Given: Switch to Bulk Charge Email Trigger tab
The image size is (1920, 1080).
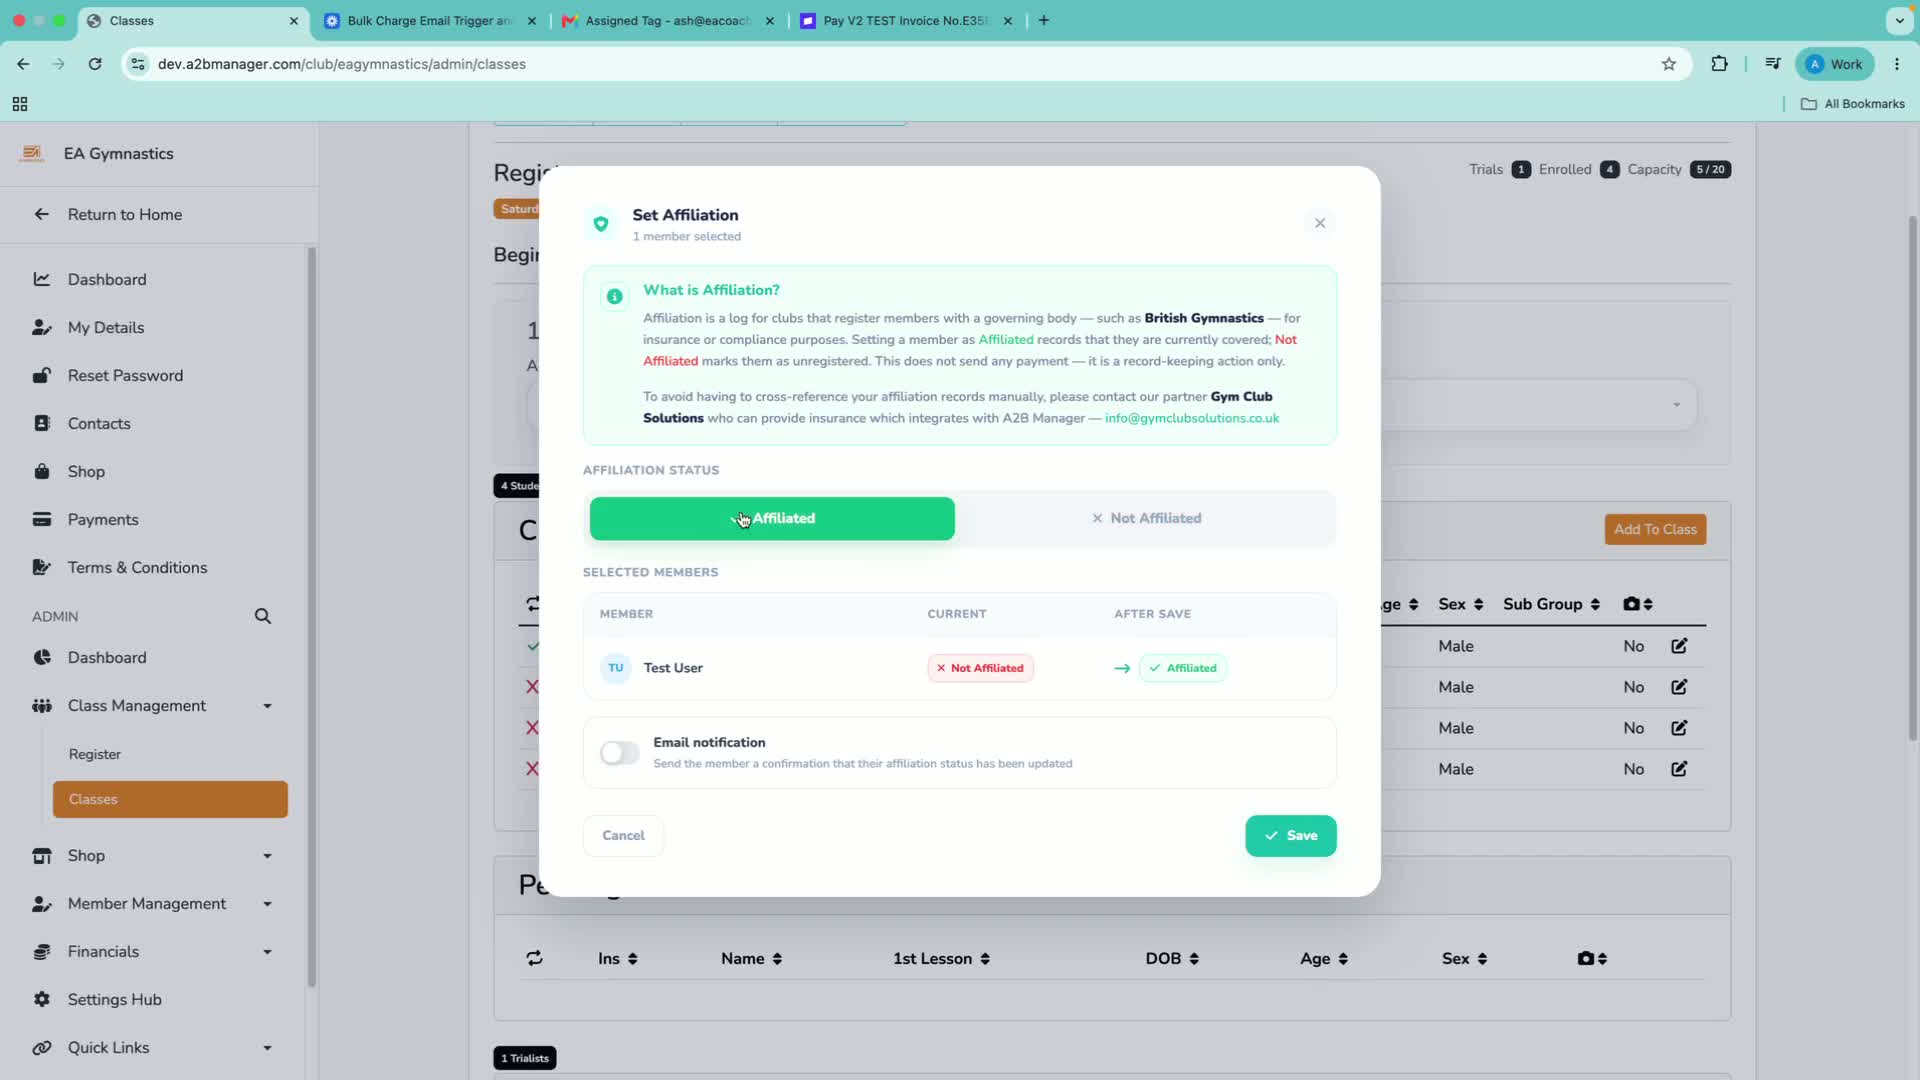Looking at the screenshot, I should point(430,20).
